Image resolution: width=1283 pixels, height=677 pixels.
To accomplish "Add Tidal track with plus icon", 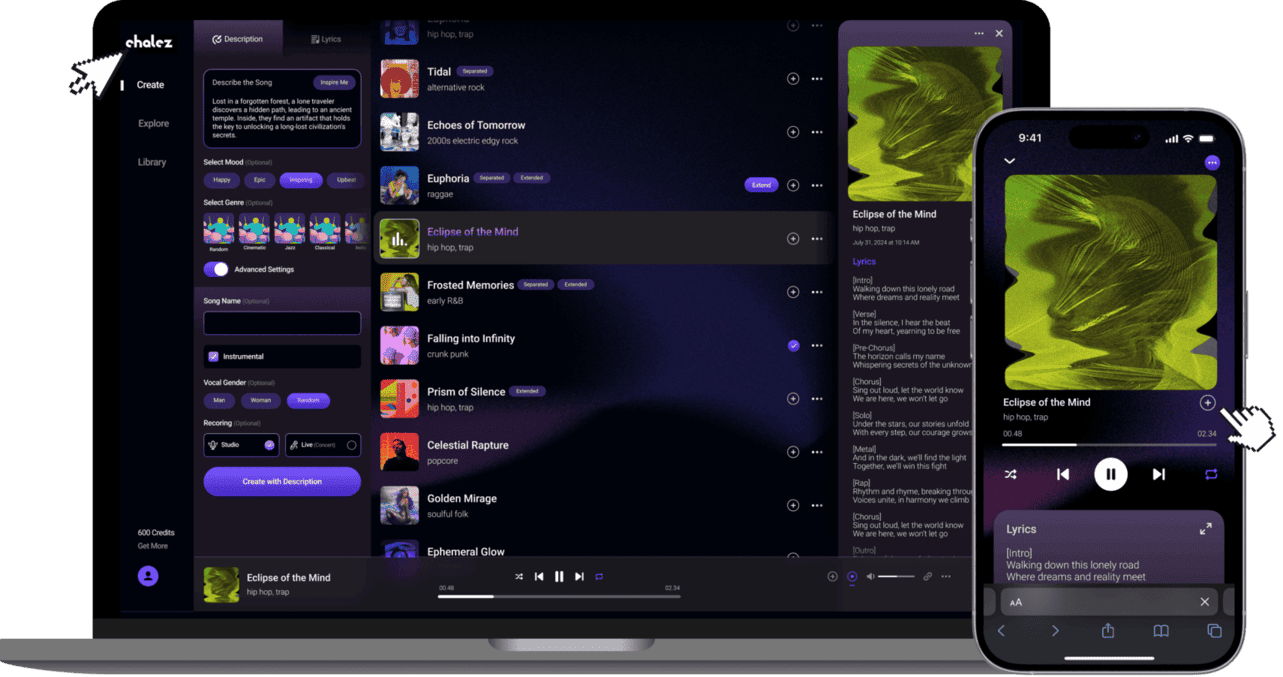I will click(x=793, y=79).
